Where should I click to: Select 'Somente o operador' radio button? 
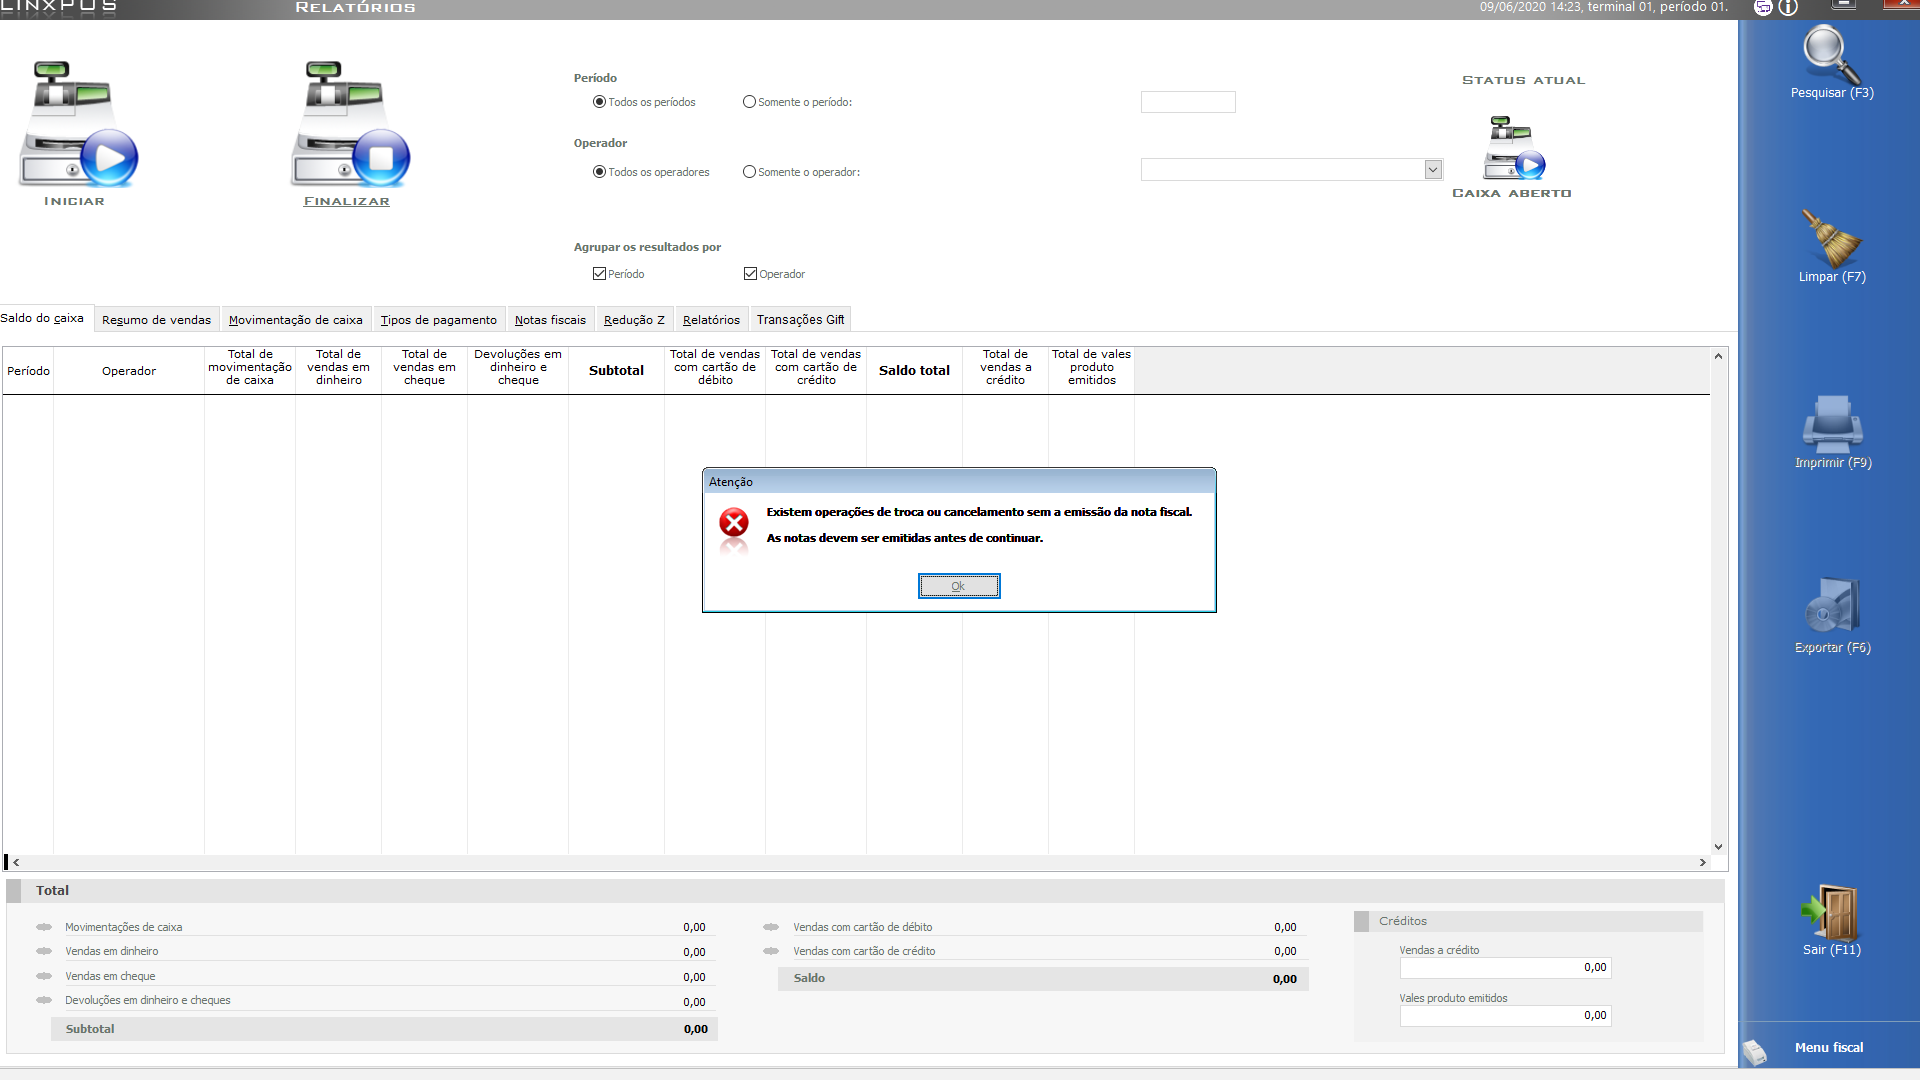(x=749, y=172)
